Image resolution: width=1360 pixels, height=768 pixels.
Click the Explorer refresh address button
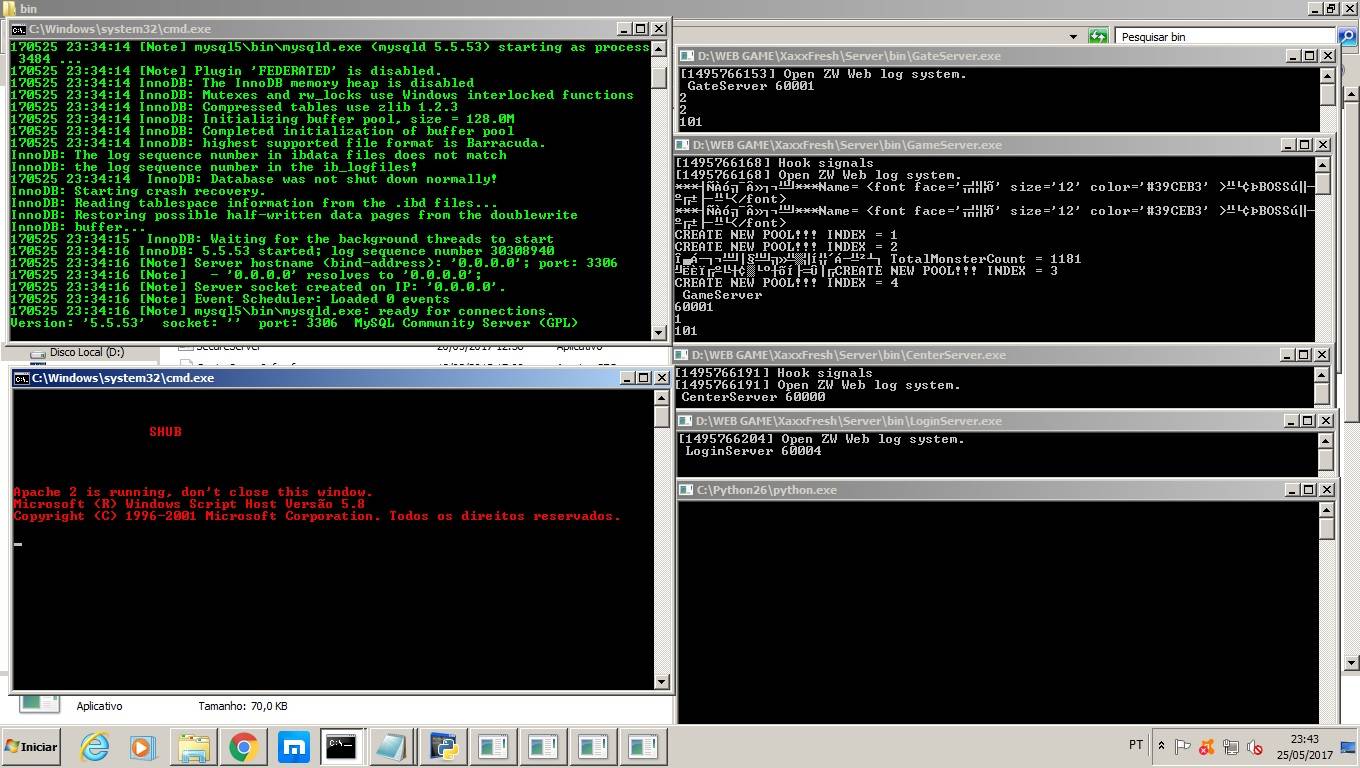[x=1098, y=36]
